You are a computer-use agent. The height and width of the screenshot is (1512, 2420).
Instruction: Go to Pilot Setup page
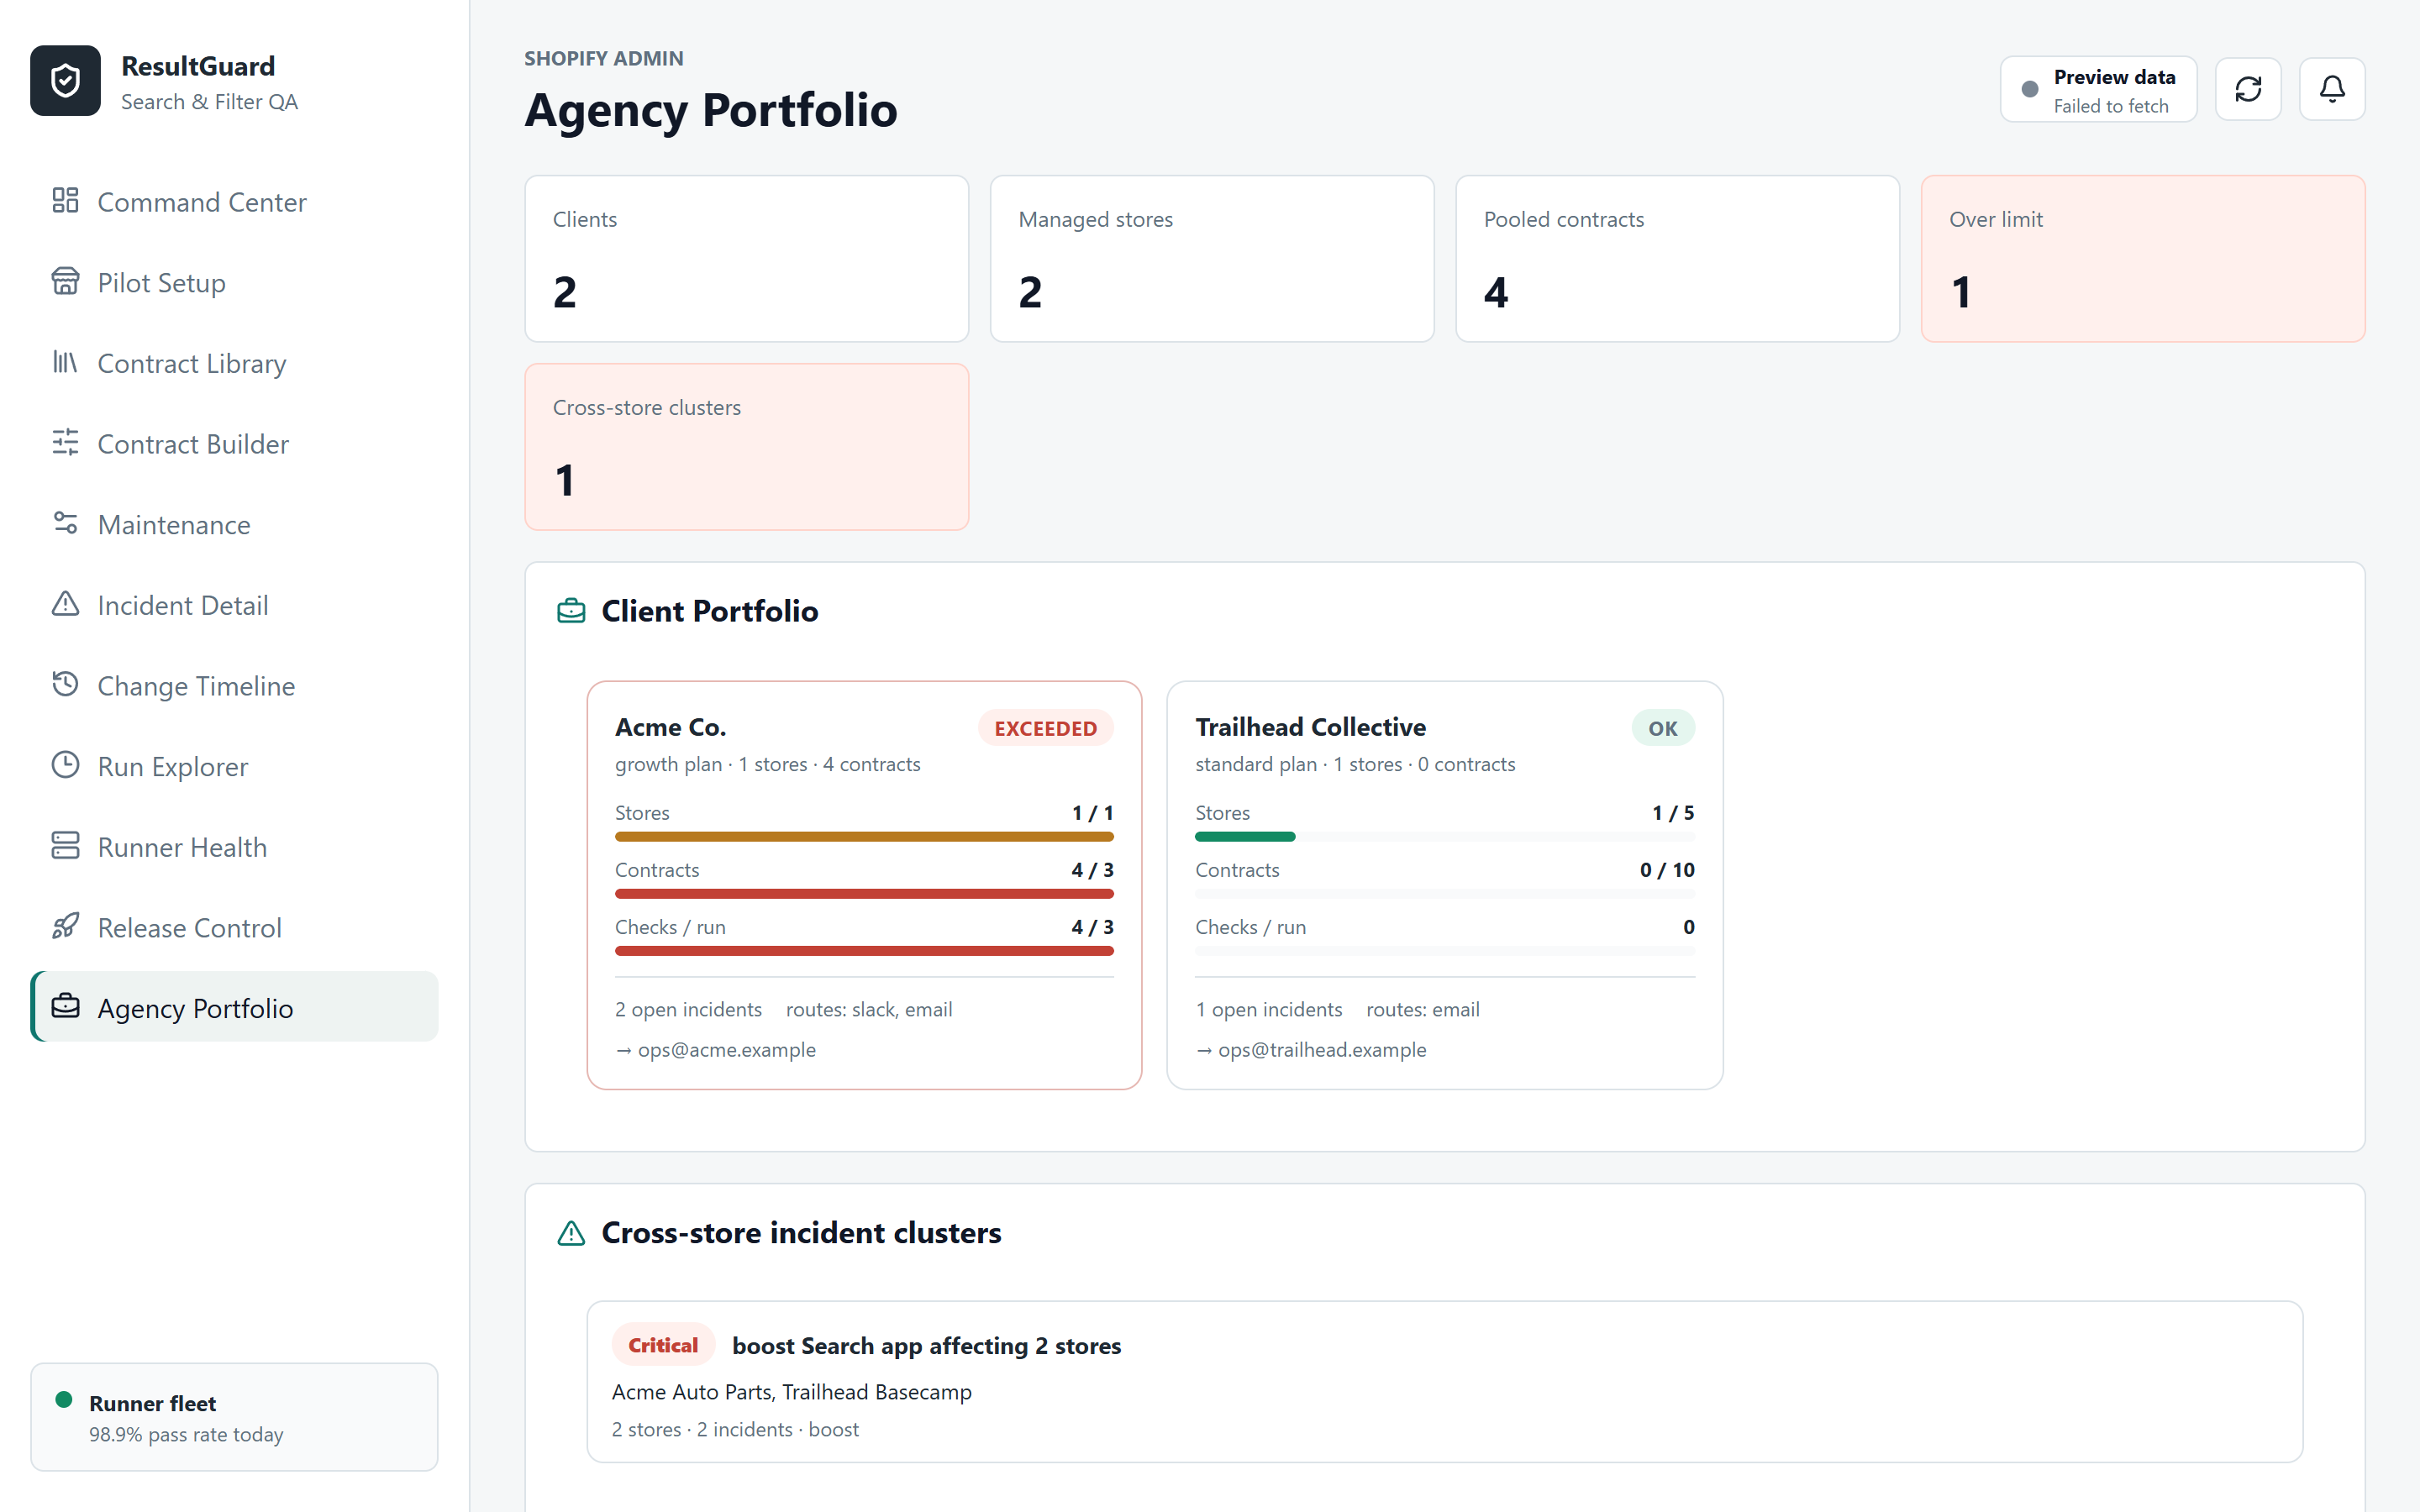click(x=234, y=283)
